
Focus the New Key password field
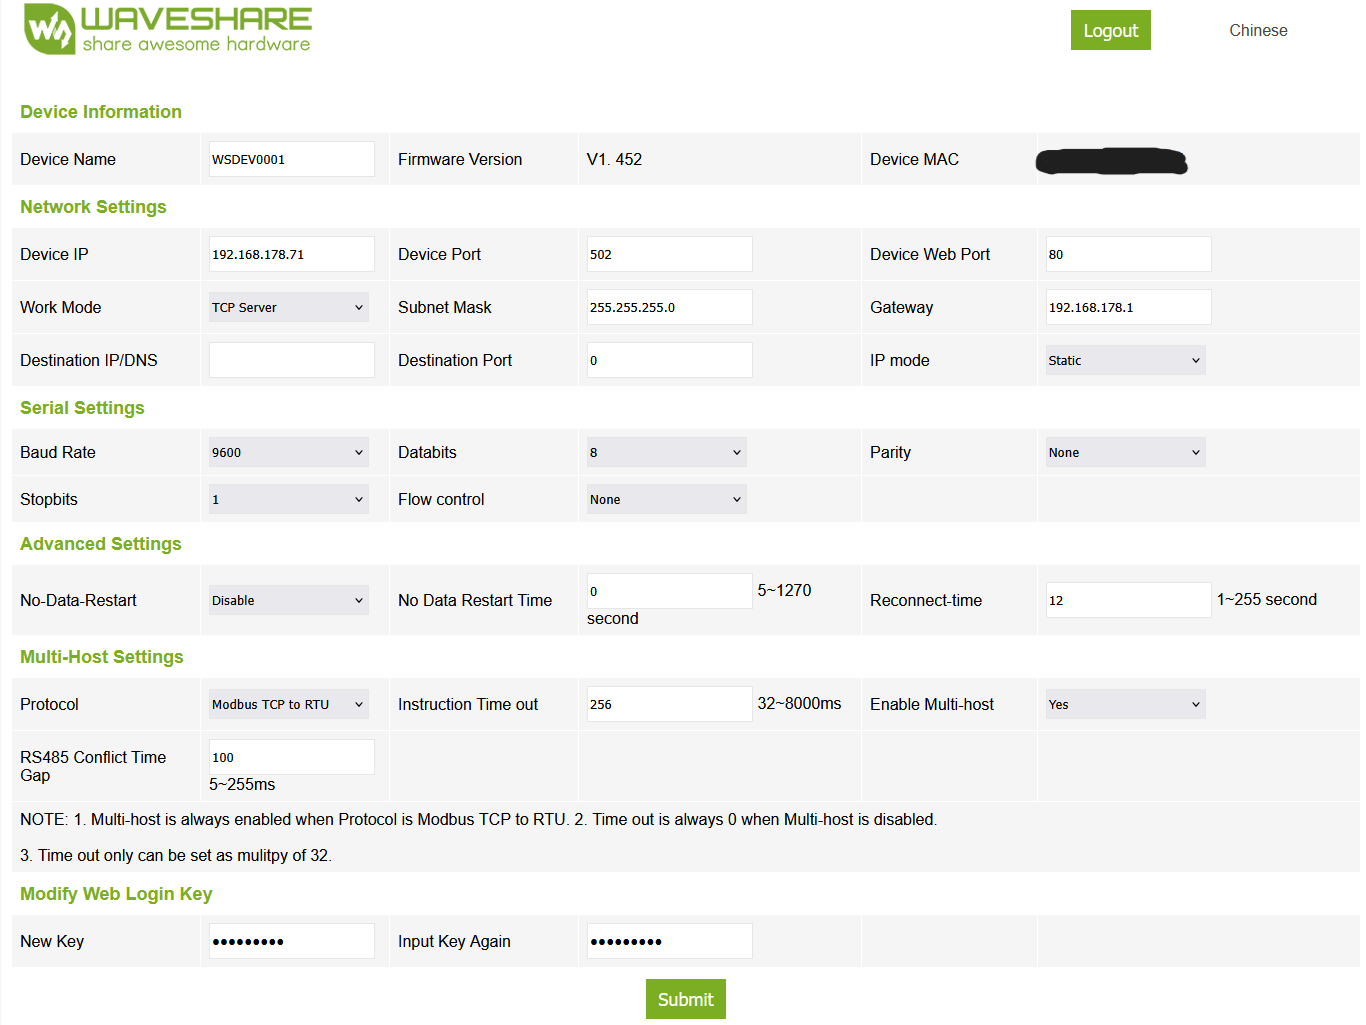pos(291,941)
